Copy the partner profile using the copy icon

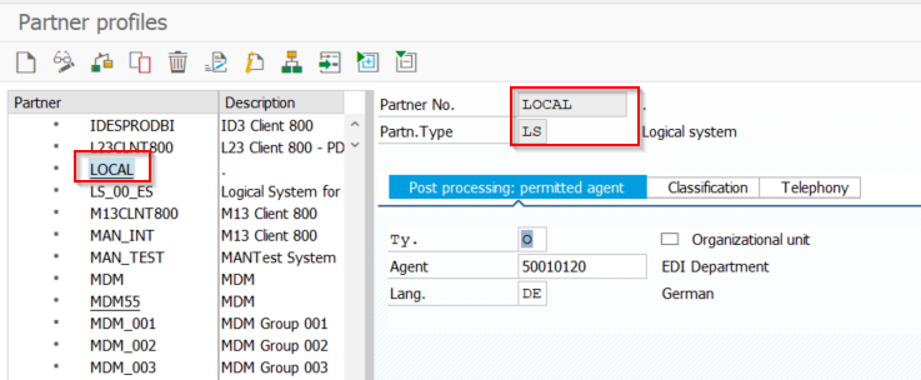point(140,62)
